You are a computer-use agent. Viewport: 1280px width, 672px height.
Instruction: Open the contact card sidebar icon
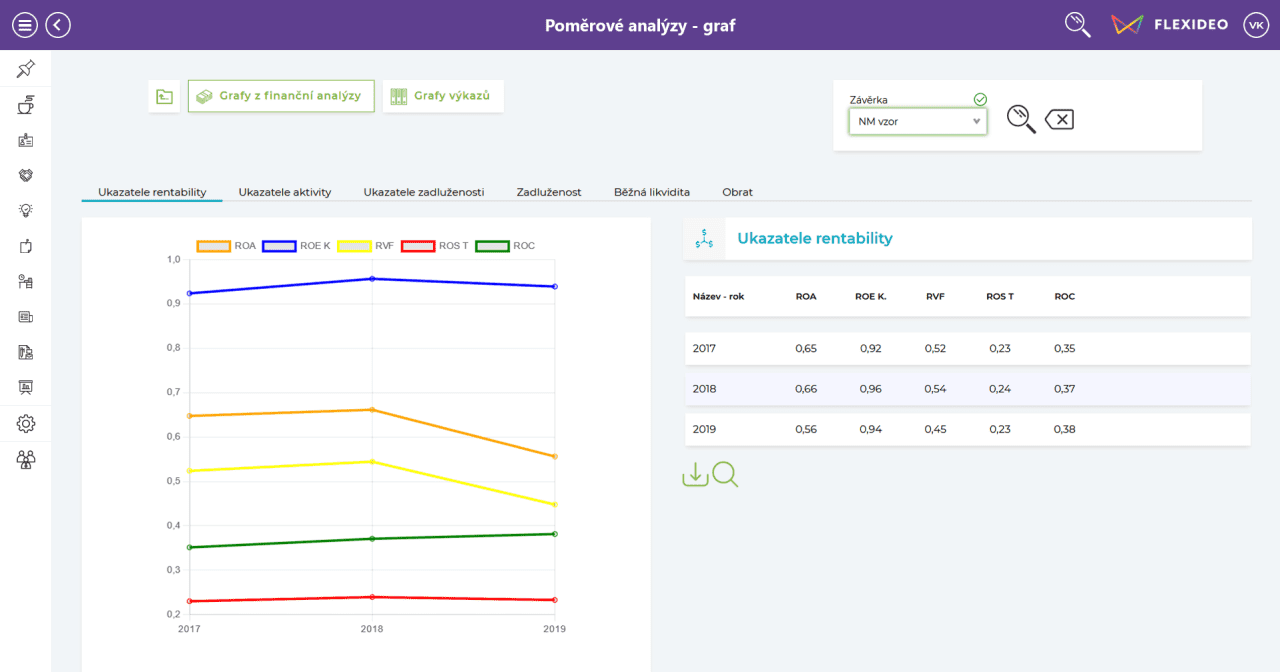coord(26,140)
